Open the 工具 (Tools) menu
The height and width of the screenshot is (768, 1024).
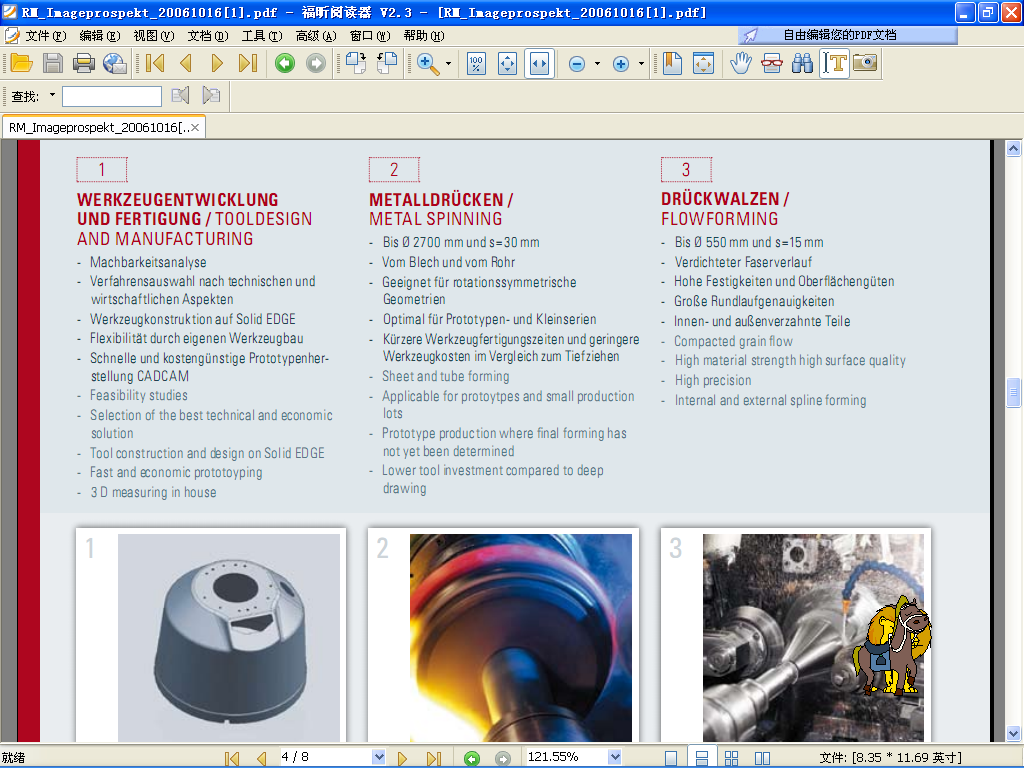[x=262, y=35]
